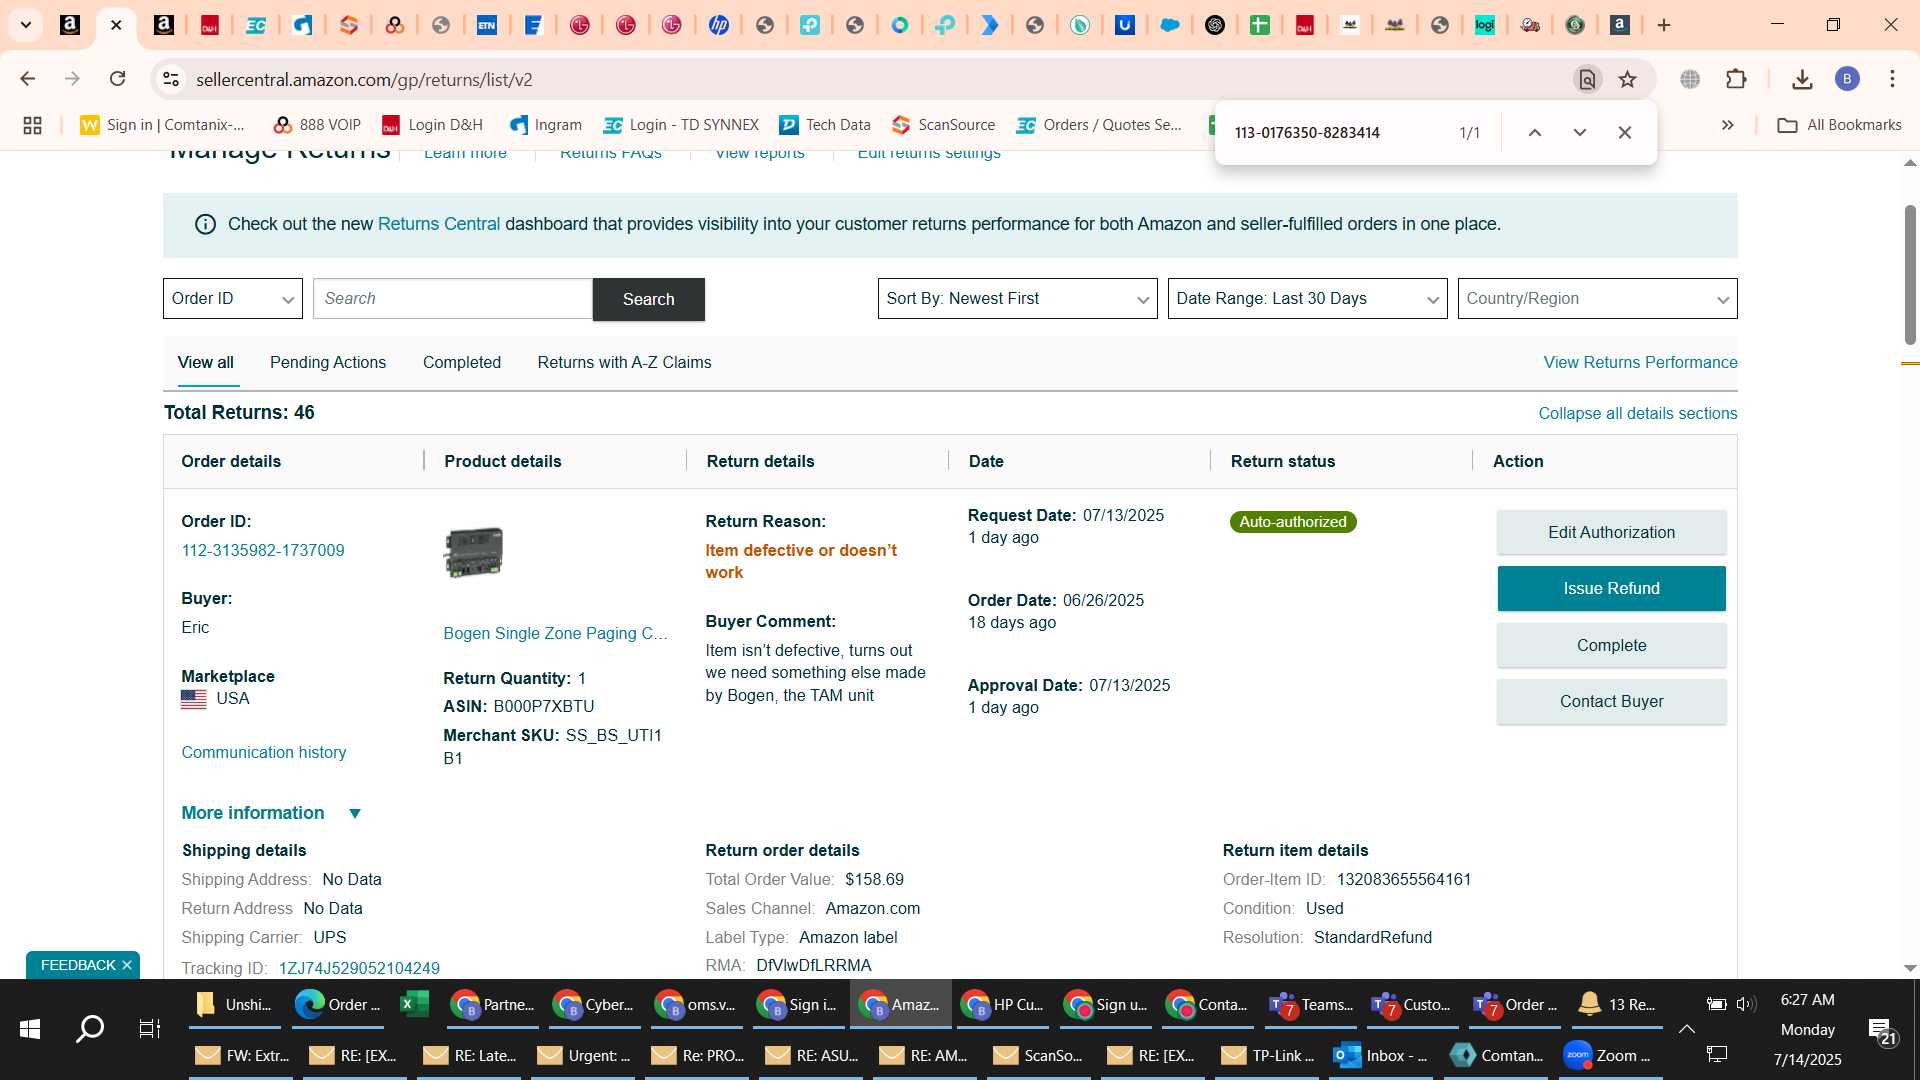1920x1080 pixels.
Task: Open Task View in taskbar
Action: (149, 1028)
